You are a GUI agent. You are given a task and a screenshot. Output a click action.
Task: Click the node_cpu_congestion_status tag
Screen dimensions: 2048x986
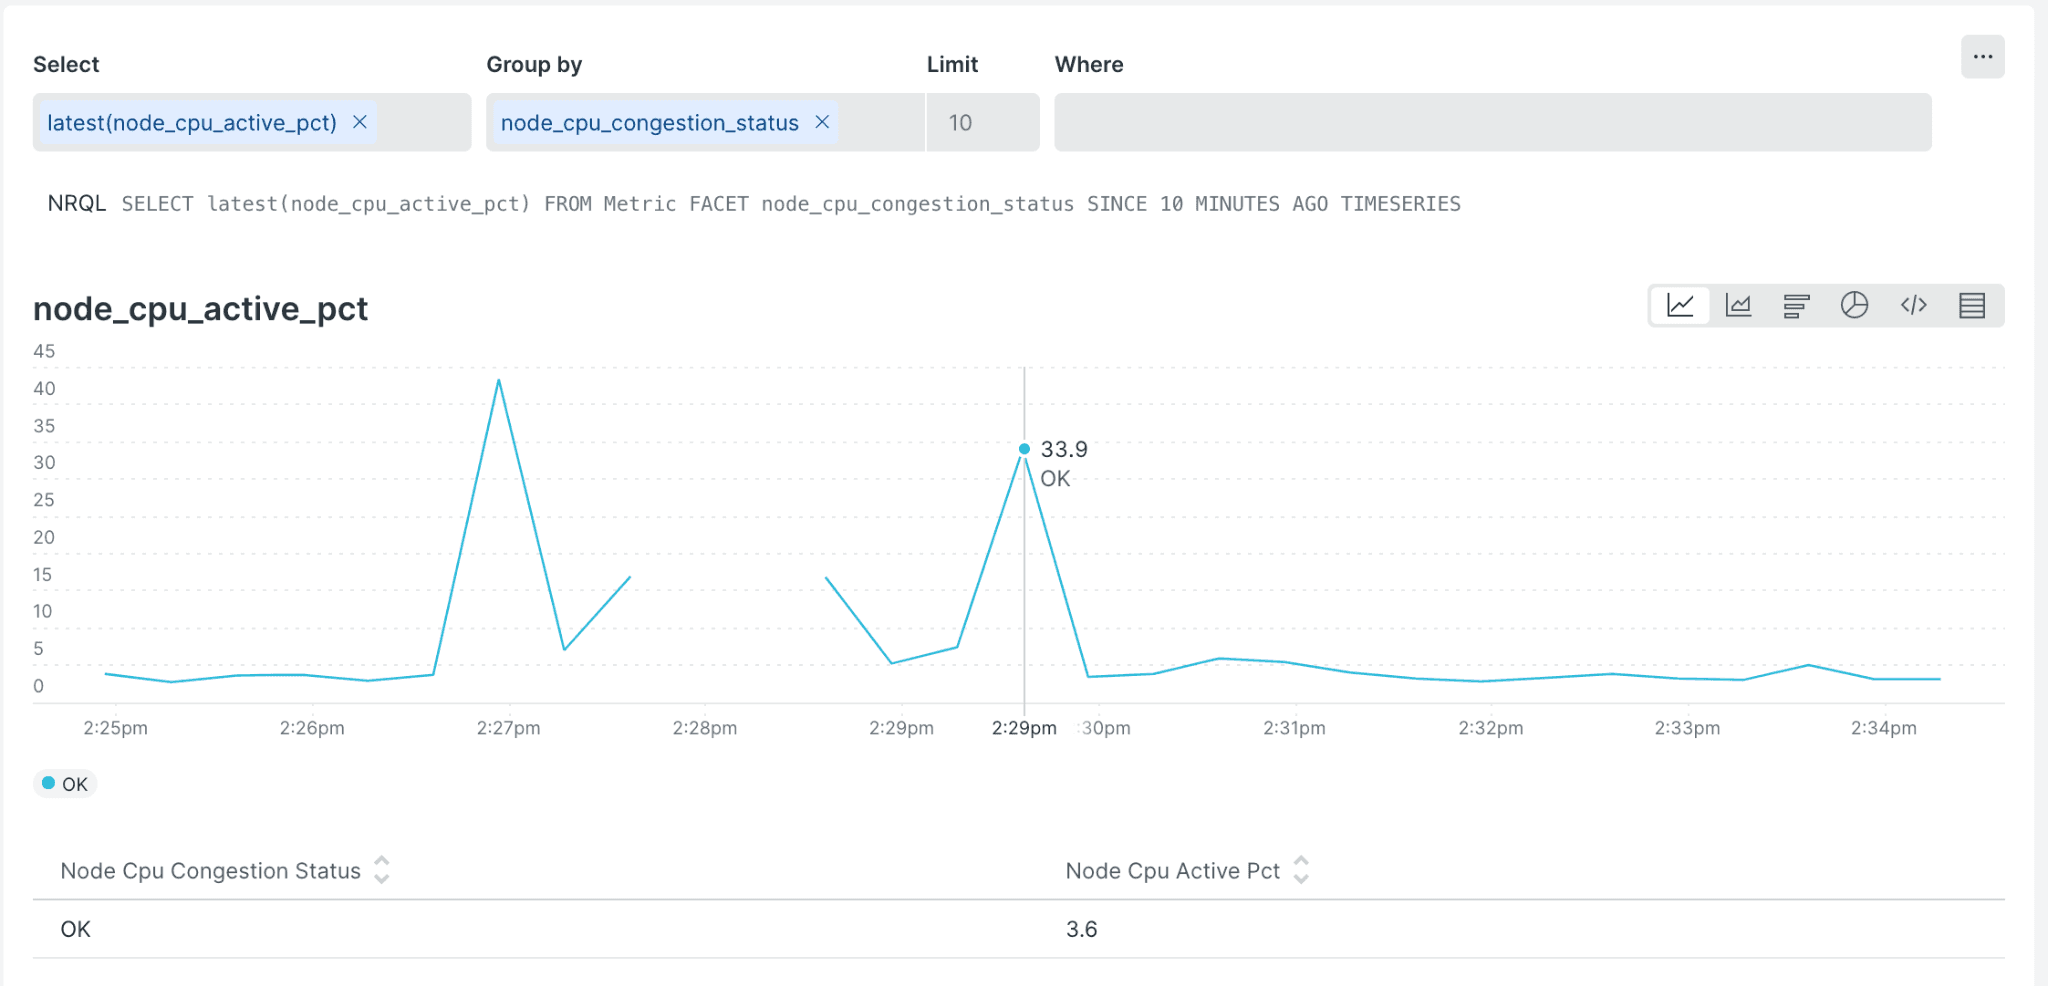649,123
